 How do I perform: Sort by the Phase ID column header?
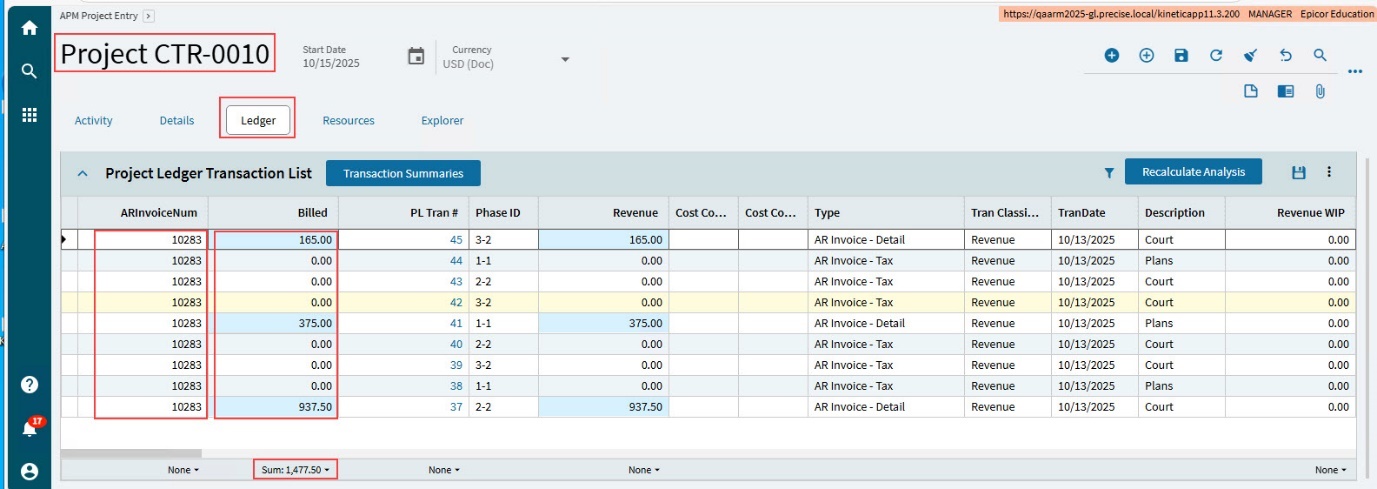[x=504, y=212]
